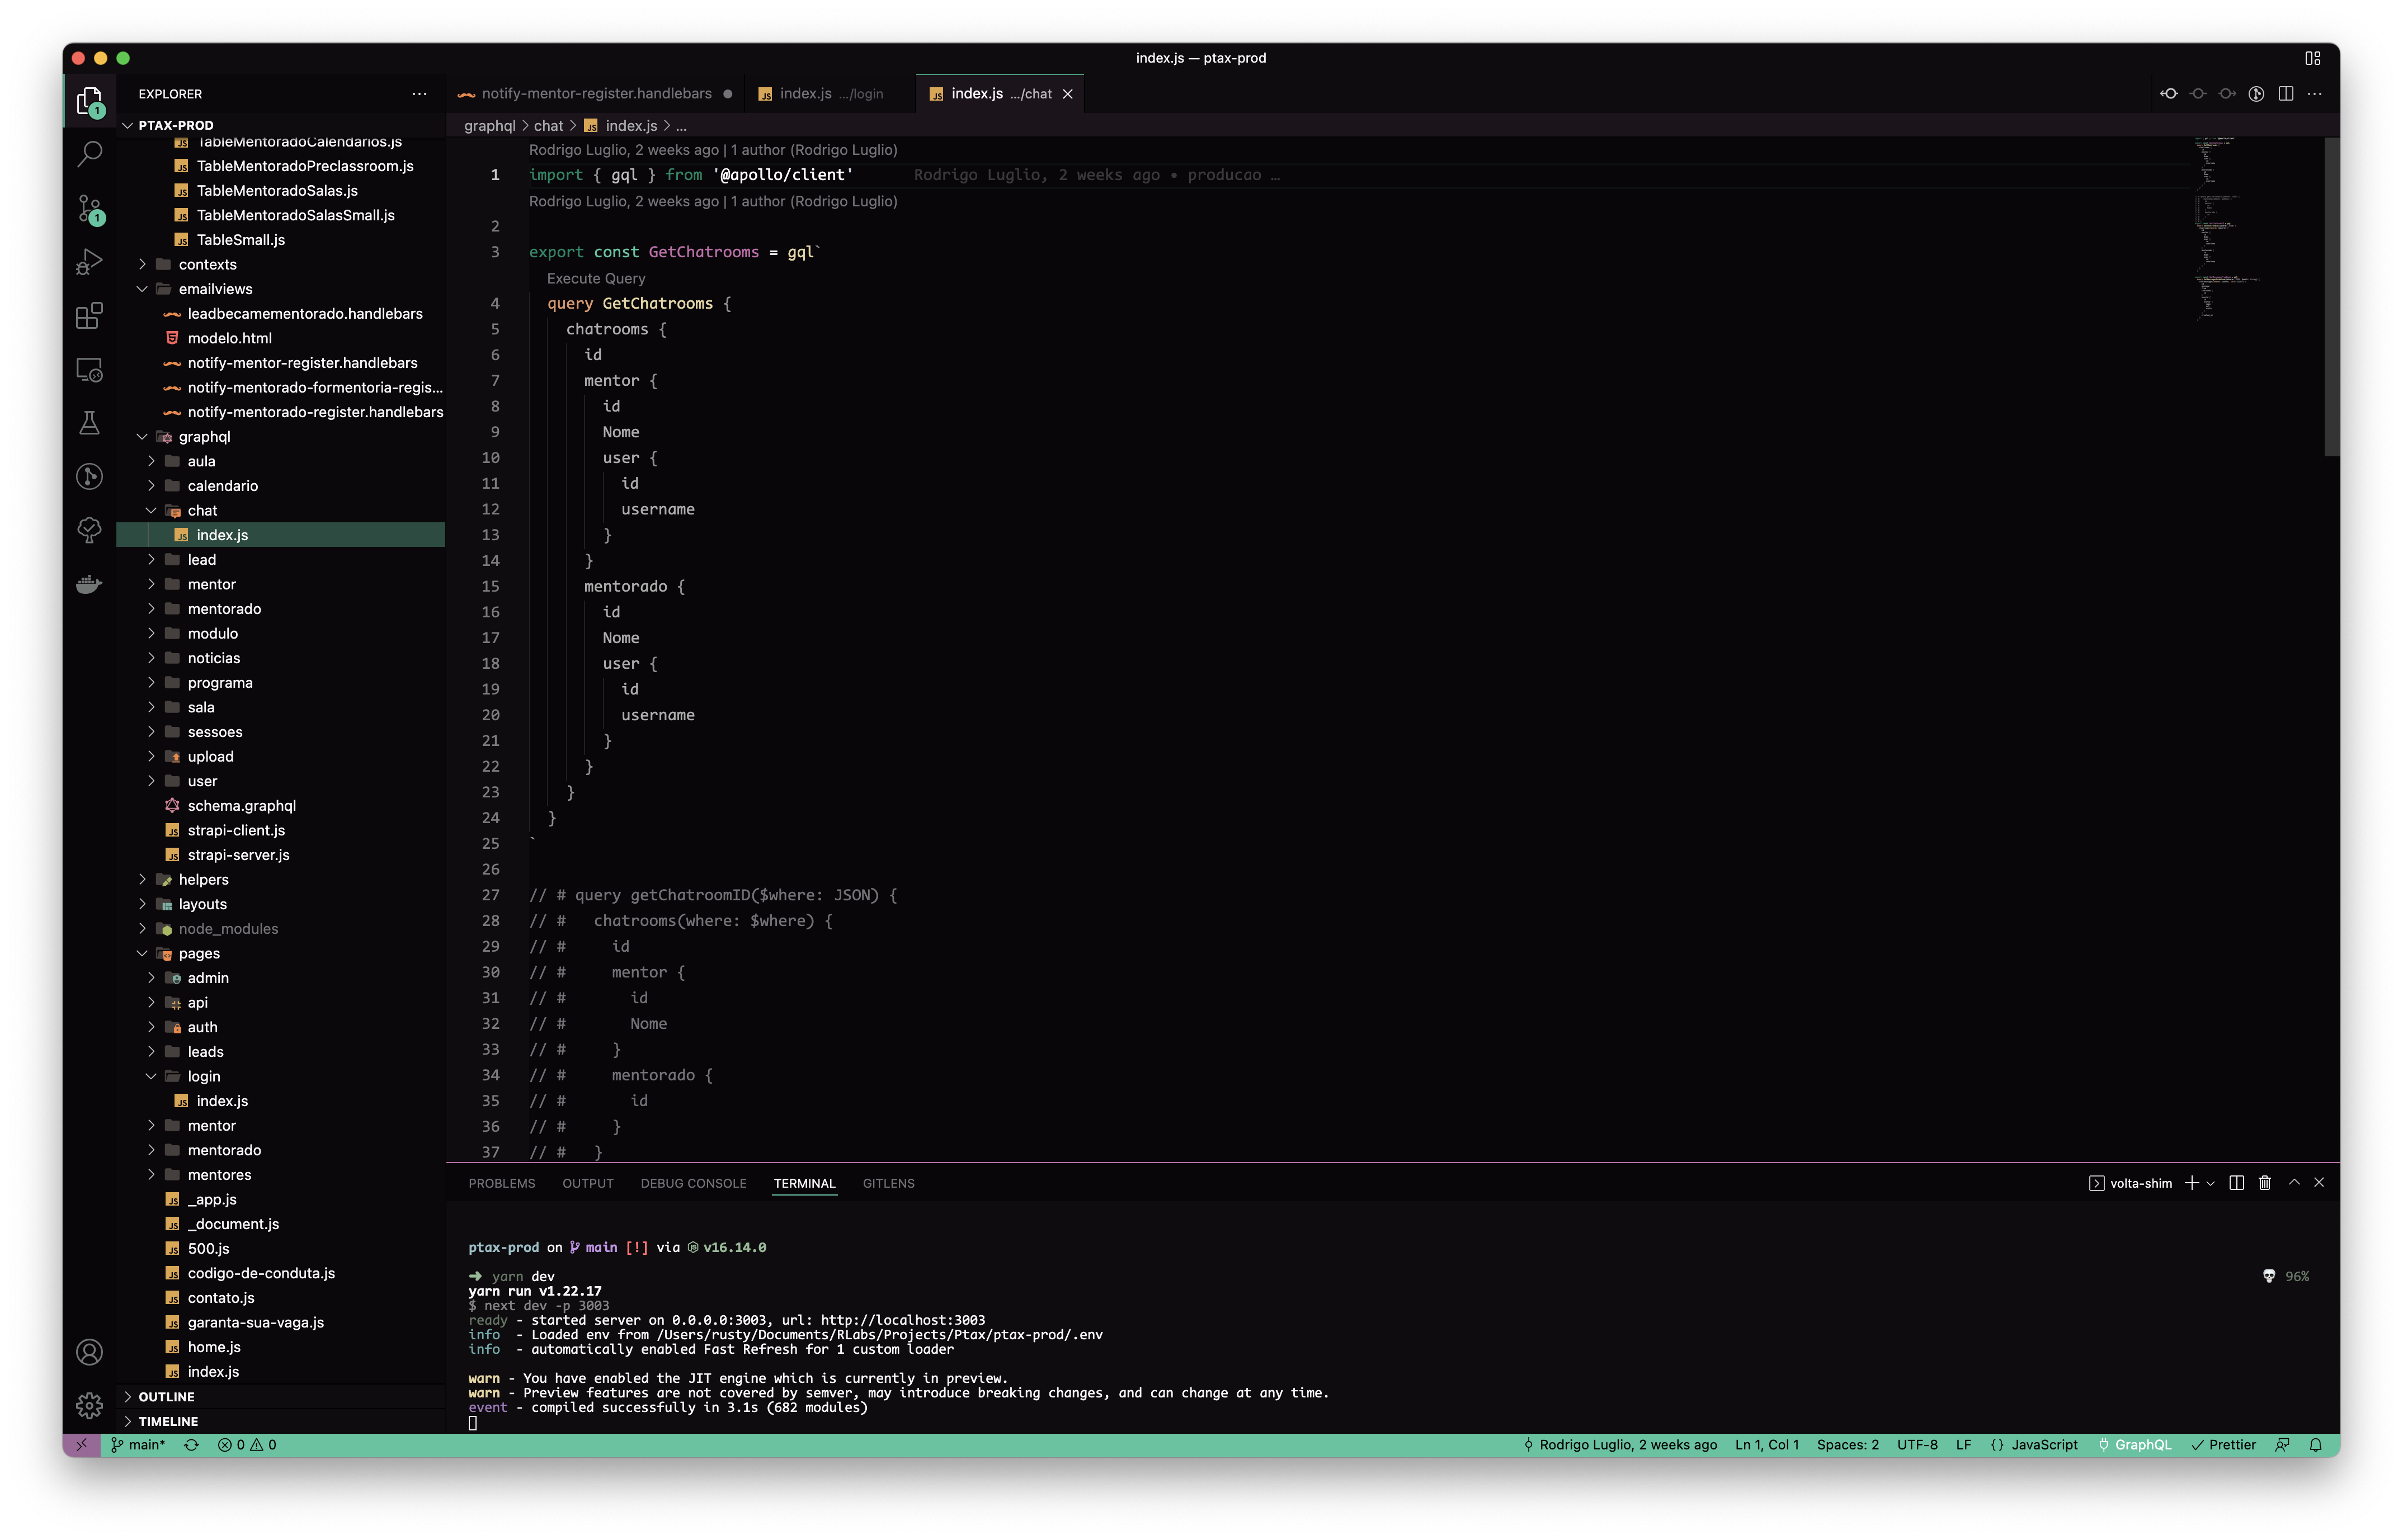Open Manage gear in activity bar
The height and width of the screenshot is (1540, 2403).
(x=89, y=1405)
